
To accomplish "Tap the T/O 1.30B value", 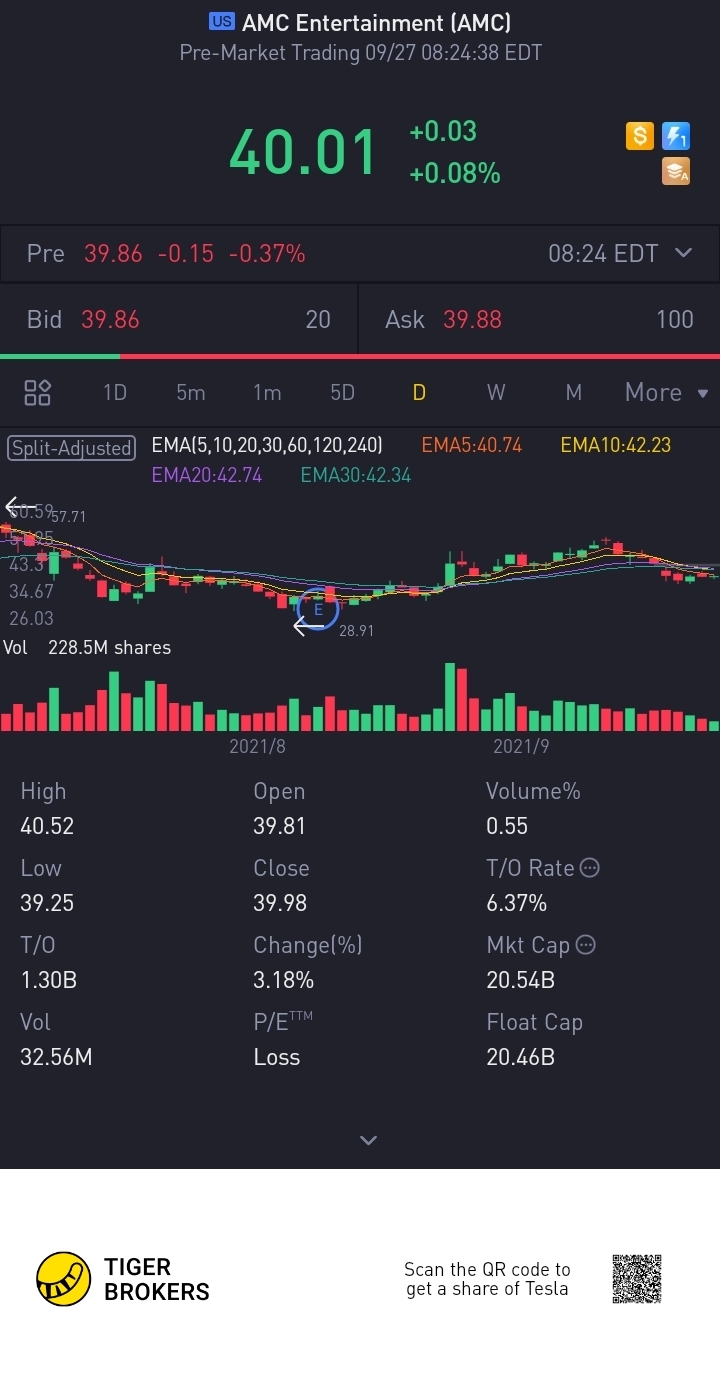I will [x=49, y=980].
